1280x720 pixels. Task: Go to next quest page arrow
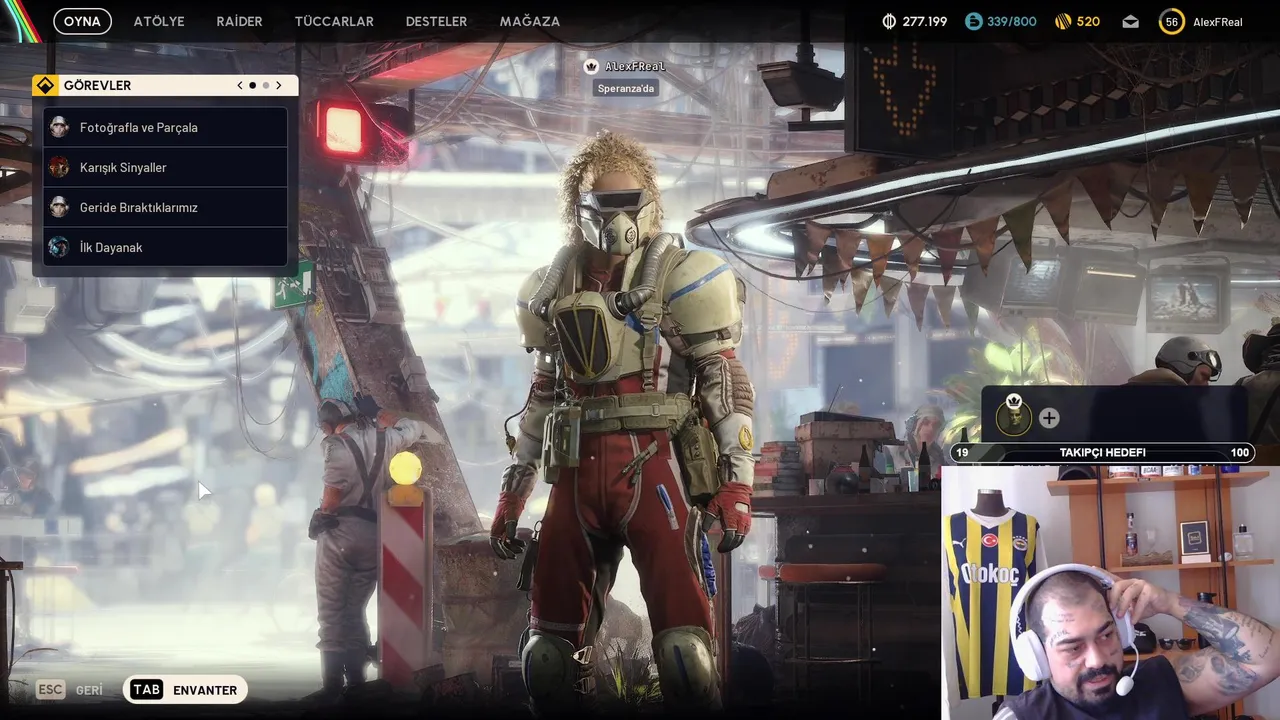click(x=279, y=85)
